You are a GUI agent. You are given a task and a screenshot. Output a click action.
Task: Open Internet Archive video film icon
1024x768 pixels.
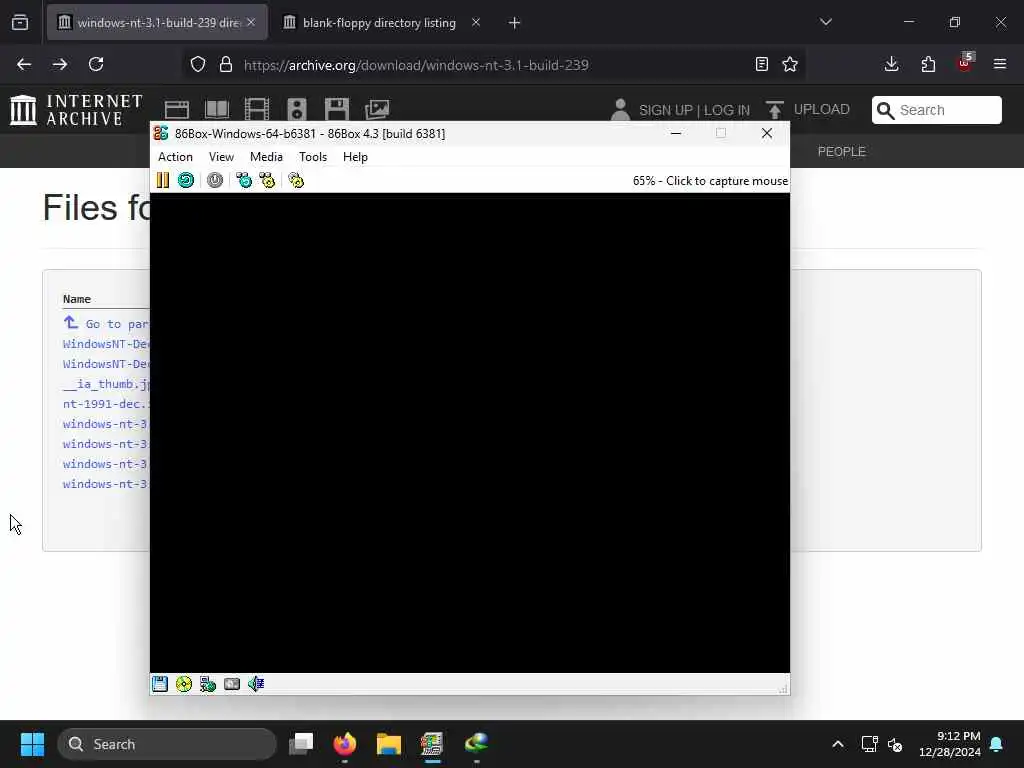point(257,110)
